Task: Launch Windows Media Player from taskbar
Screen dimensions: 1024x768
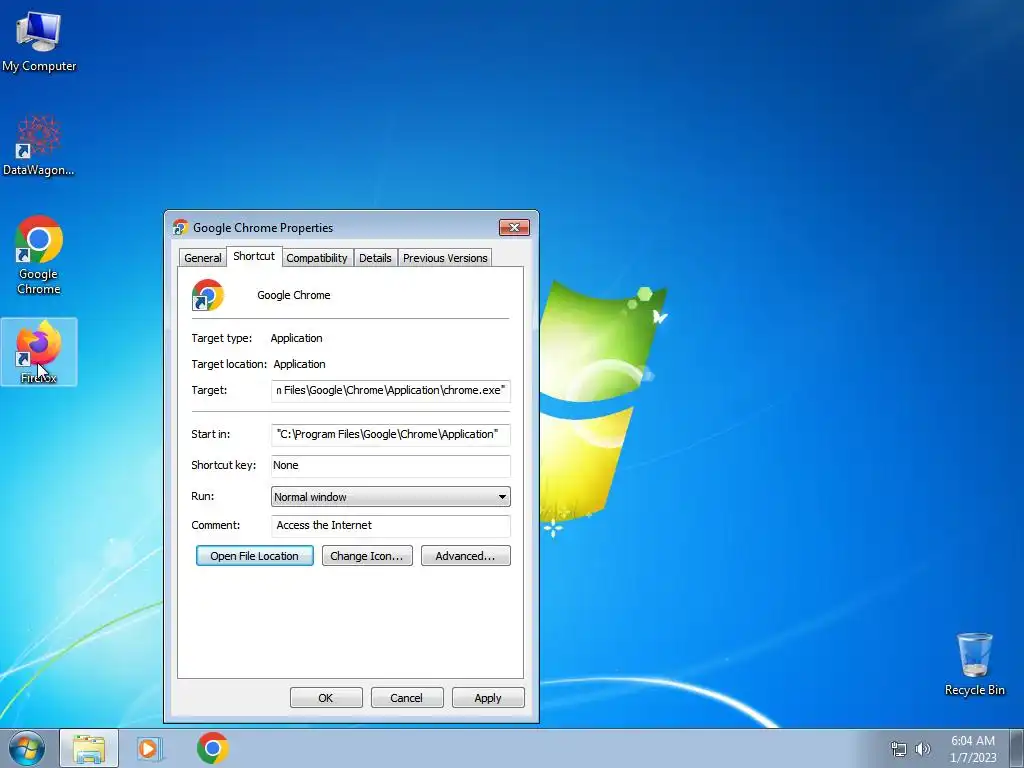Action: tap(149, 748)
